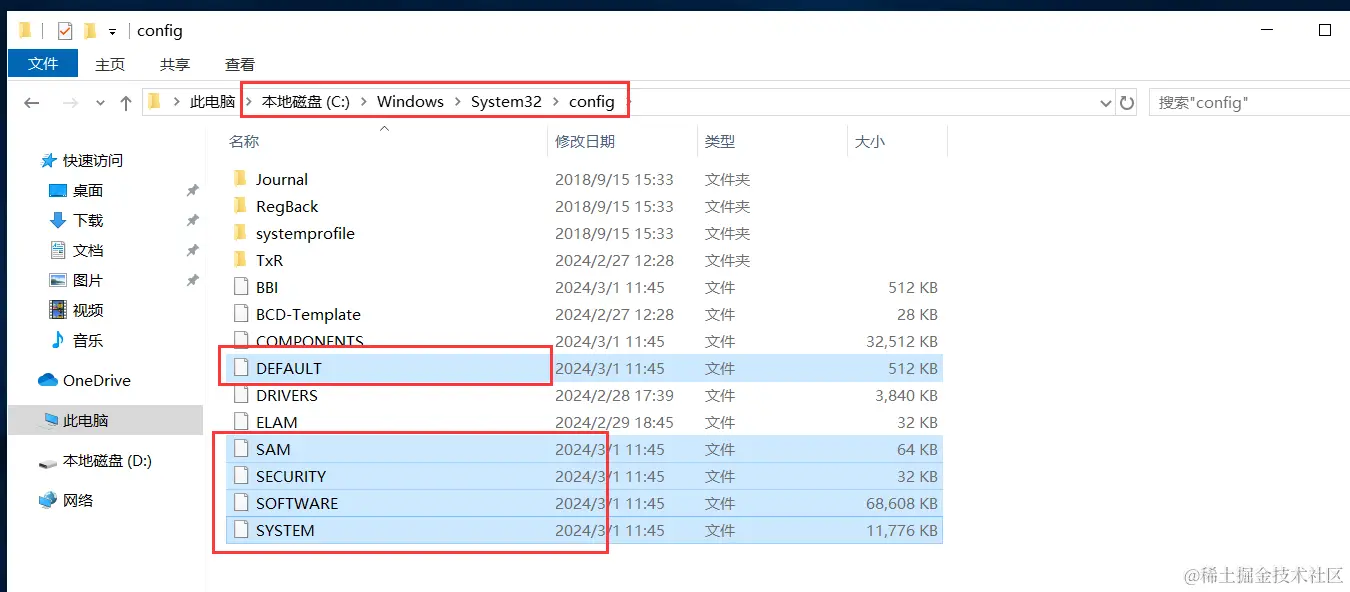
Task: Select 快速访问 in navigation pane
Action: [92, 160]
